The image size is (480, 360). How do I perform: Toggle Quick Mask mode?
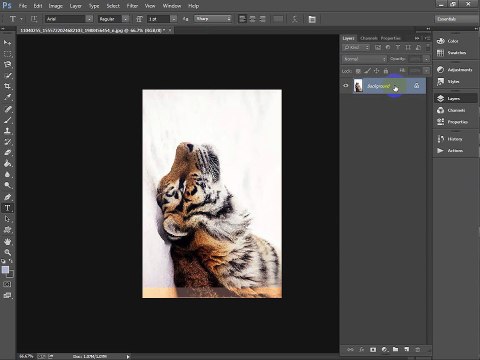pos(7,284)
